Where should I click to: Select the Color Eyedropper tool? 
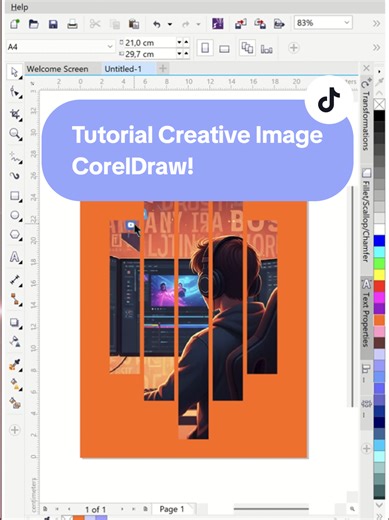15,365
